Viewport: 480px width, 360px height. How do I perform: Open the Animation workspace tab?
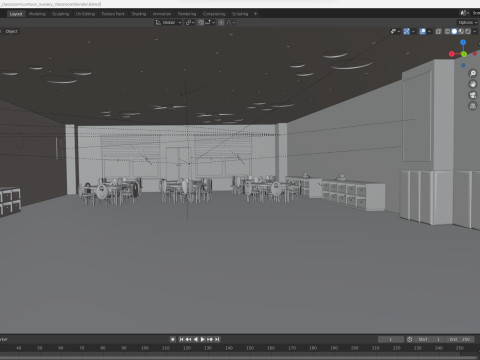click(162, 14)
